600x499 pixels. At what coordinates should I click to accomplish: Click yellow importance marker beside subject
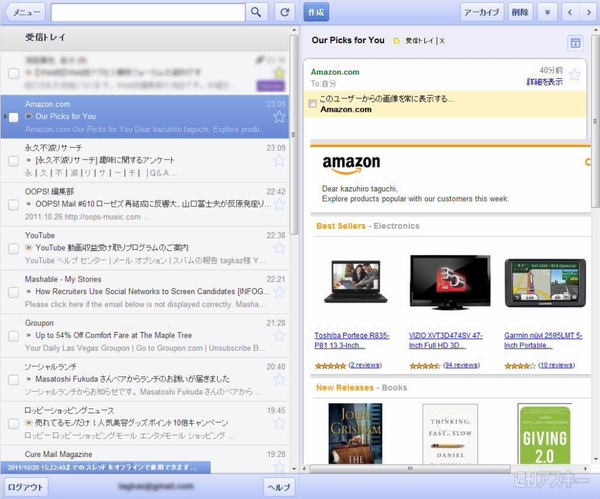point(396,41)
